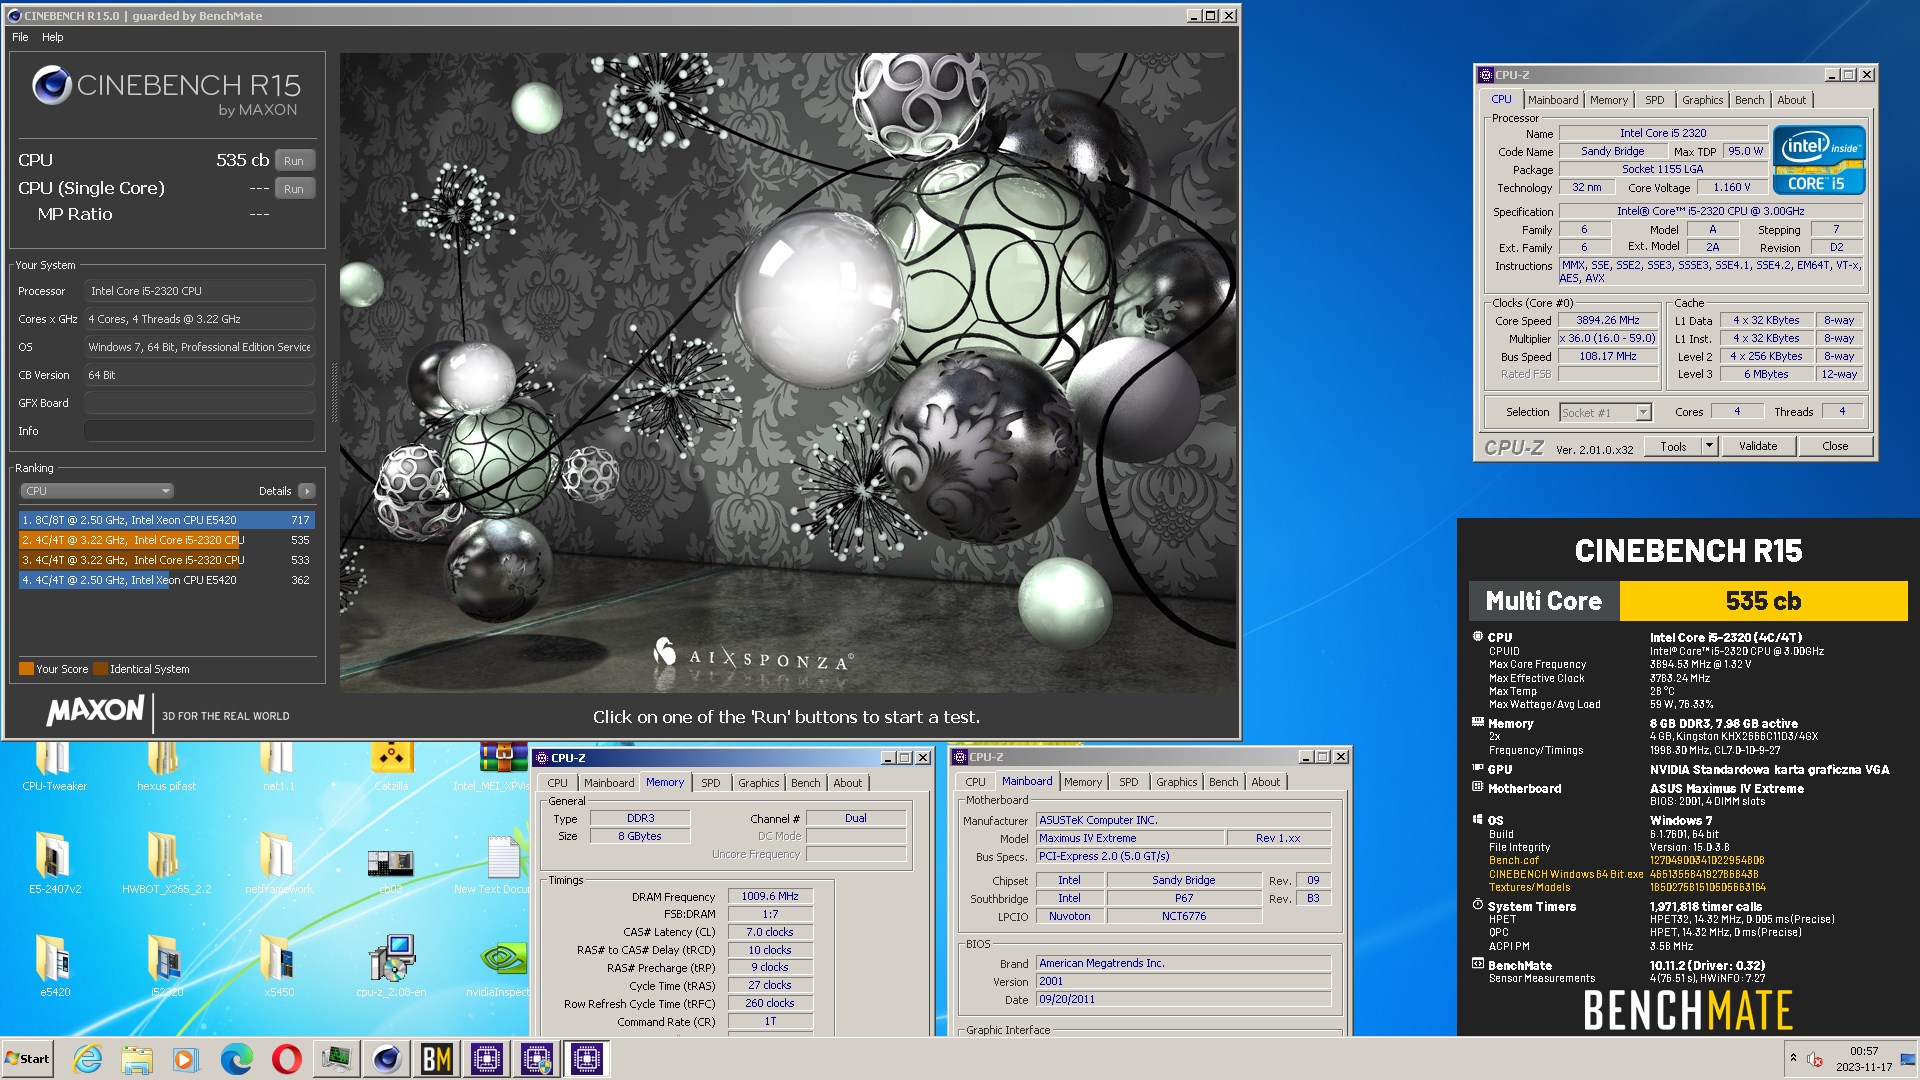Select the ranking row scoring 533

click(167, 560)
